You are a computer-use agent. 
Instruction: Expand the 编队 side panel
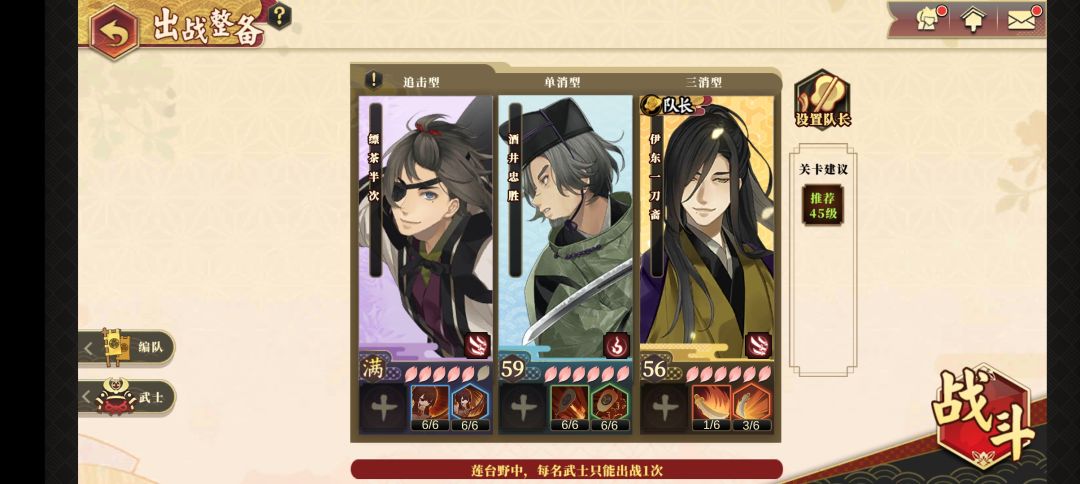[127, 348]
